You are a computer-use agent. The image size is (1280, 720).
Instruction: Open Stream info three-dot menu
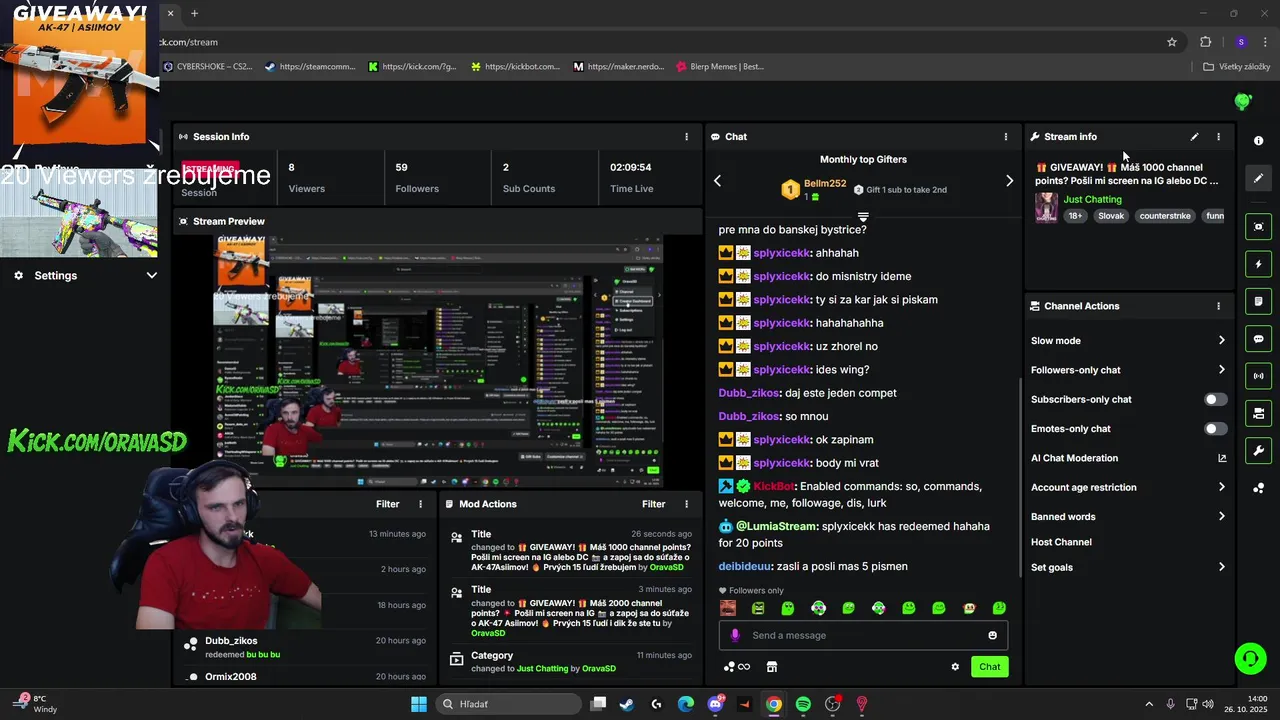pos(1218,137)
